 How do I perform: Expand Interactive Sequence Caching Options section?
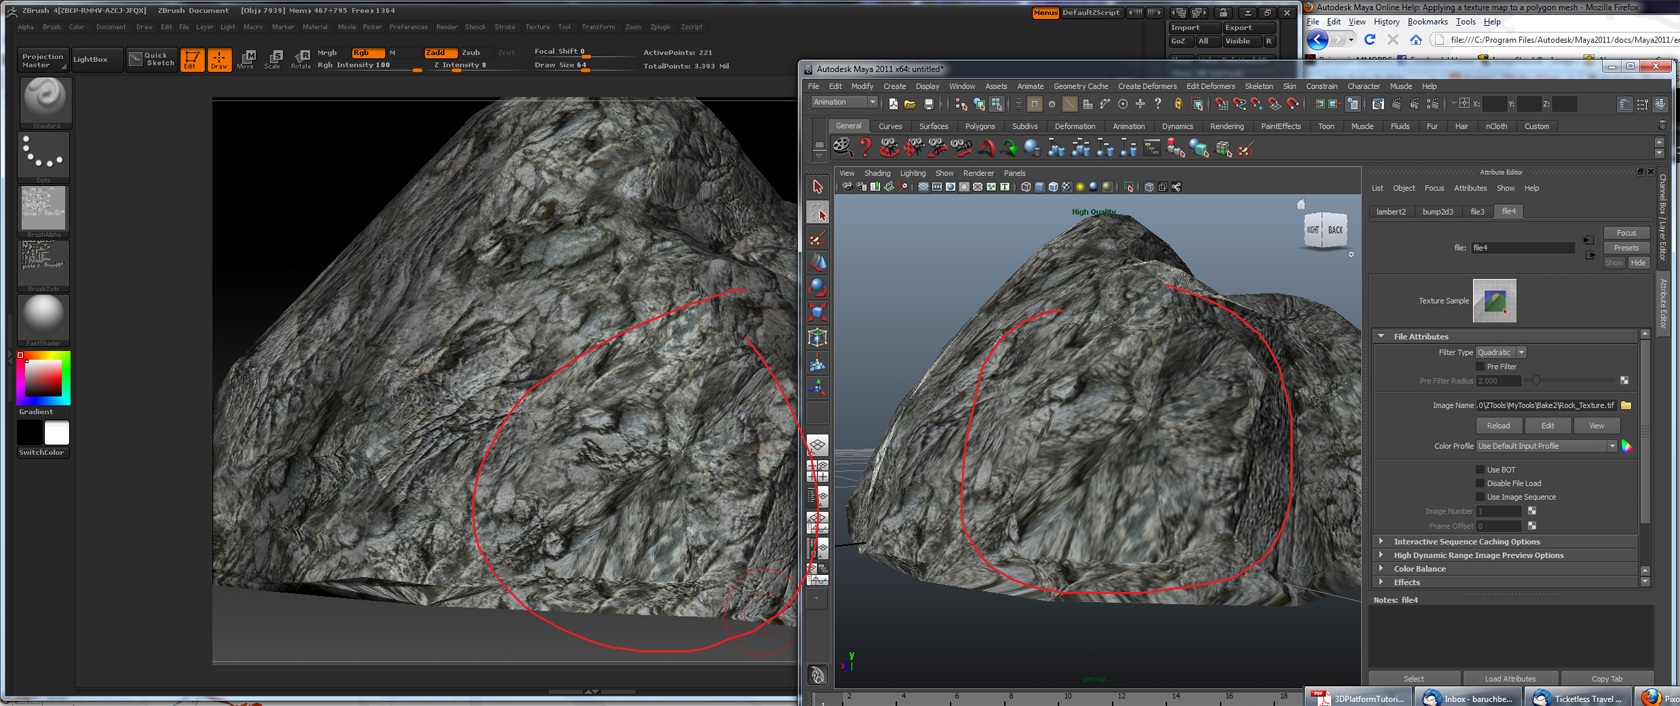(x=1507, y=541)
